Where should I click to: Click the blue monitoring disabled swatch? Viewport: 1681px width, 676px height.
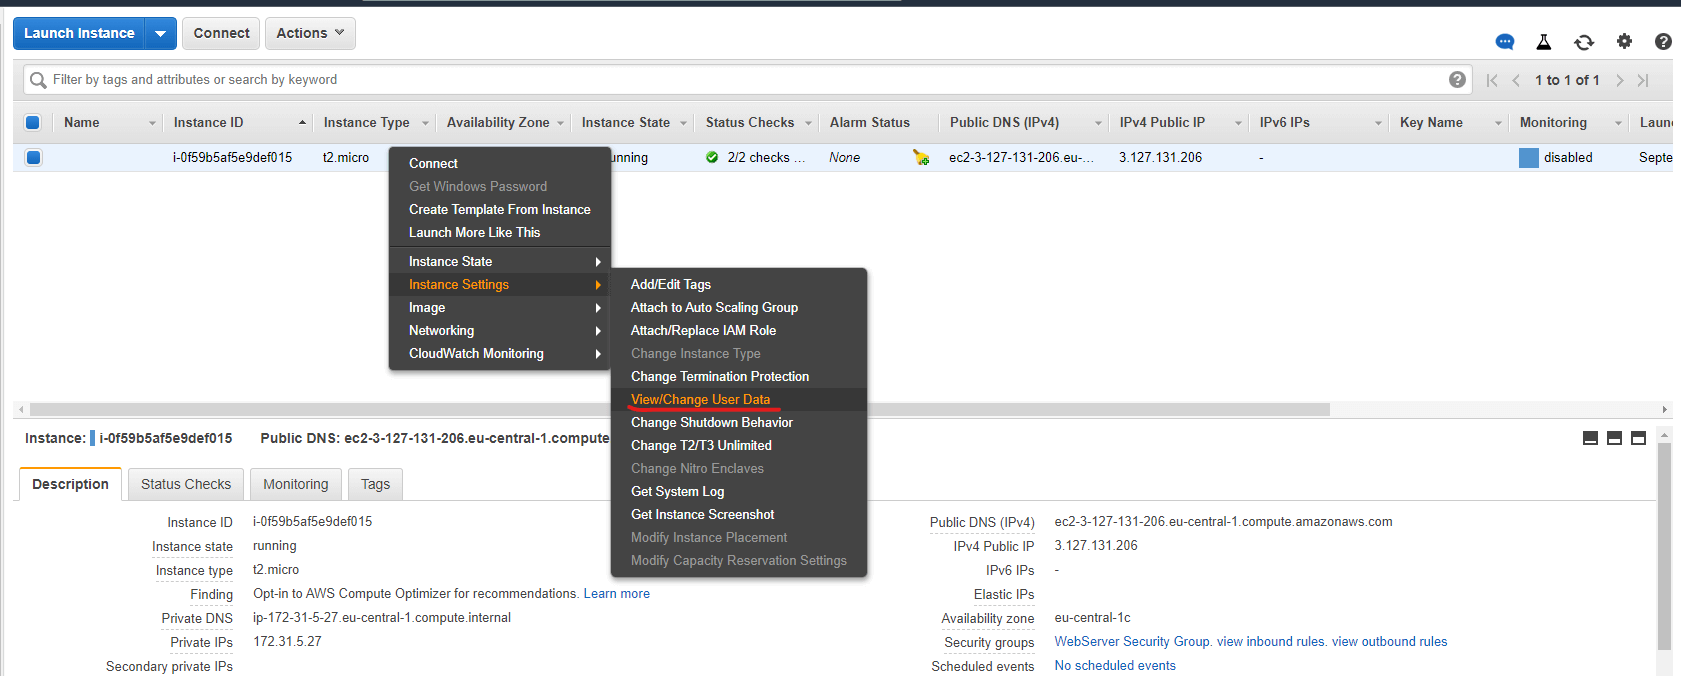[x=1528, y=157]
